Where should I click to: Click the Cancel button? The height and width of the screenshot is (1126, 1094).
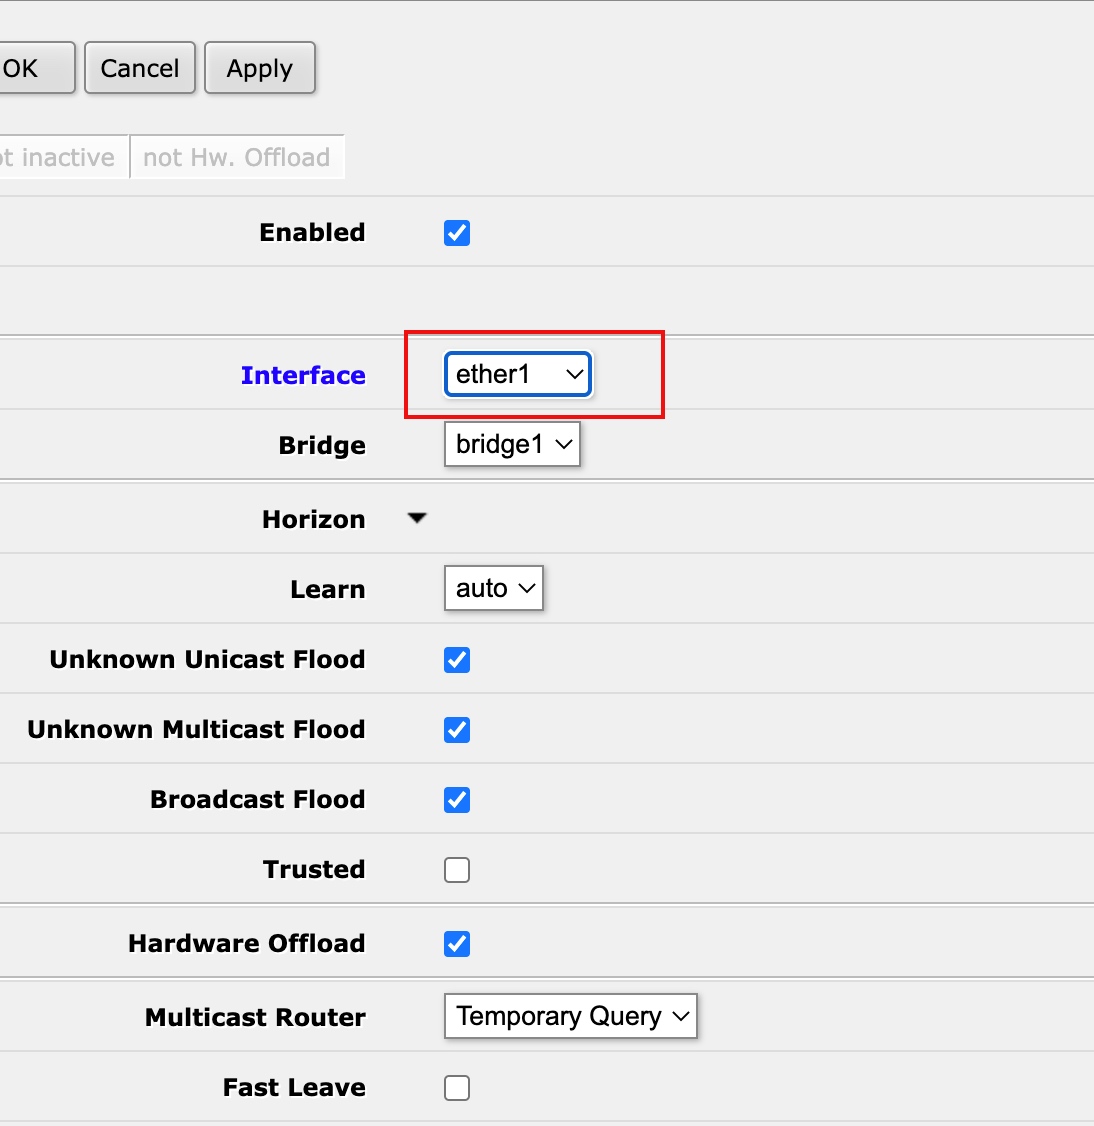tap(140, 68)
